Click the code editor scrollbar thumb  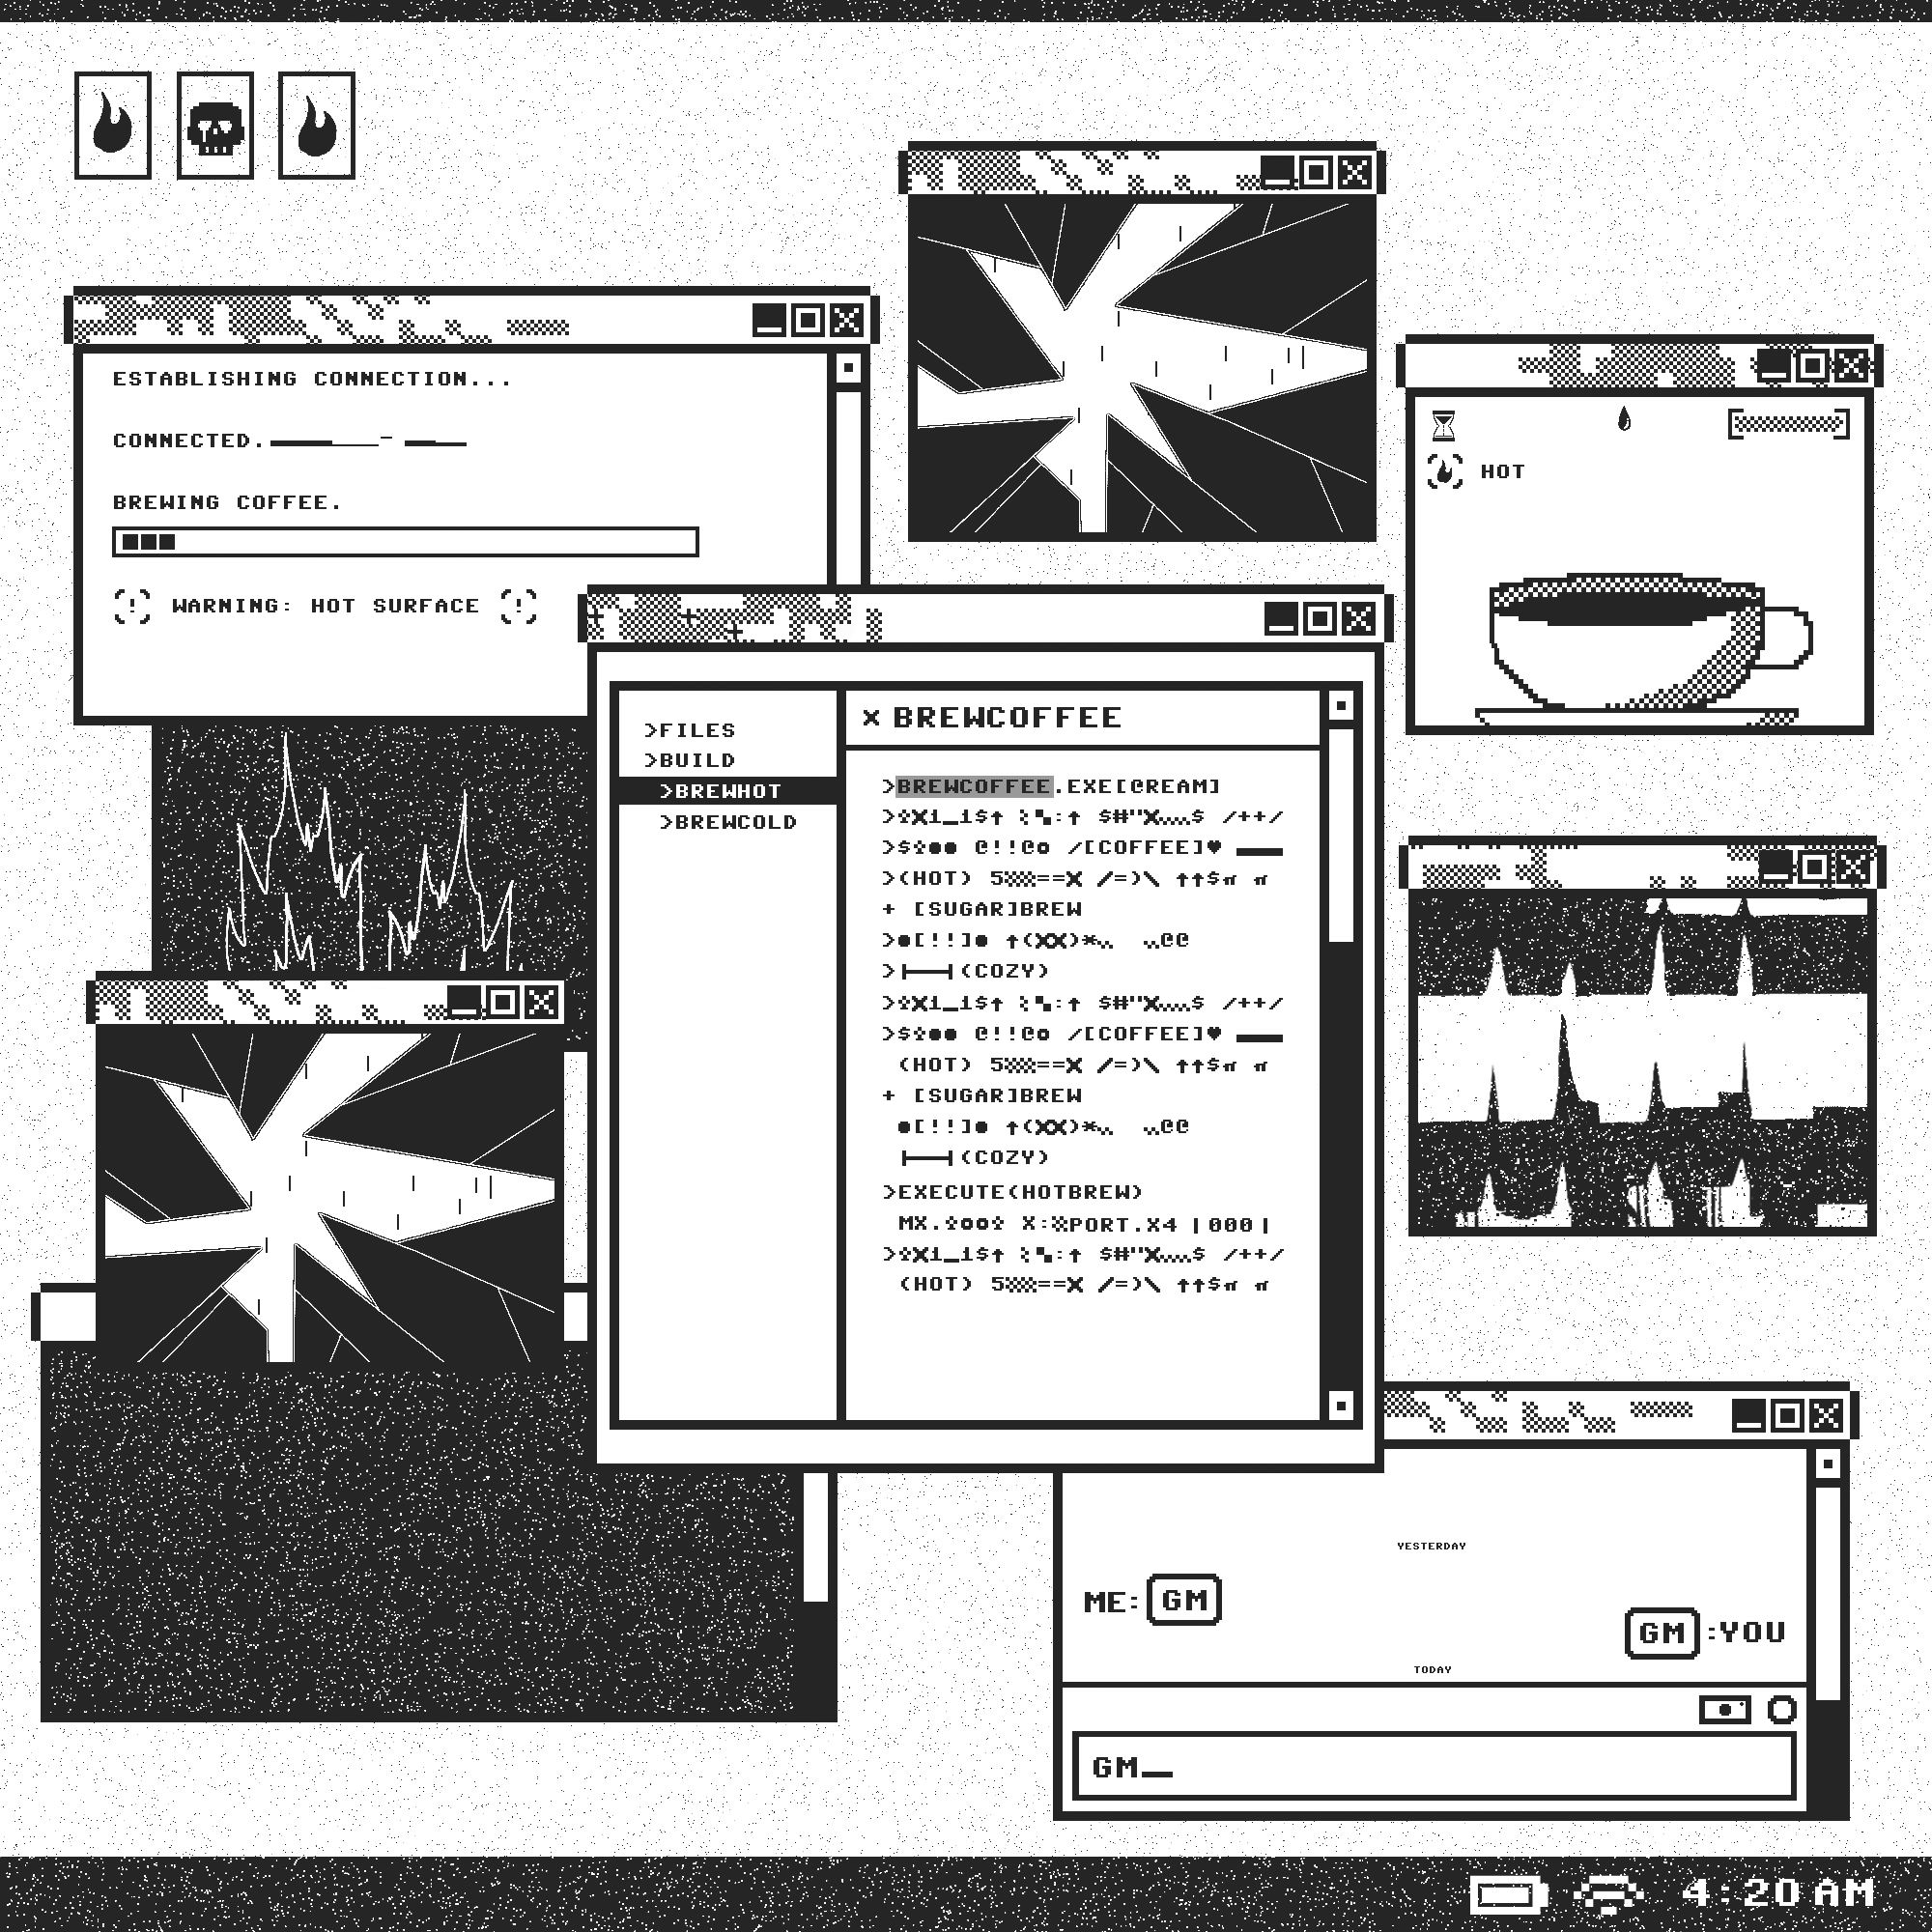(1341, 834)
